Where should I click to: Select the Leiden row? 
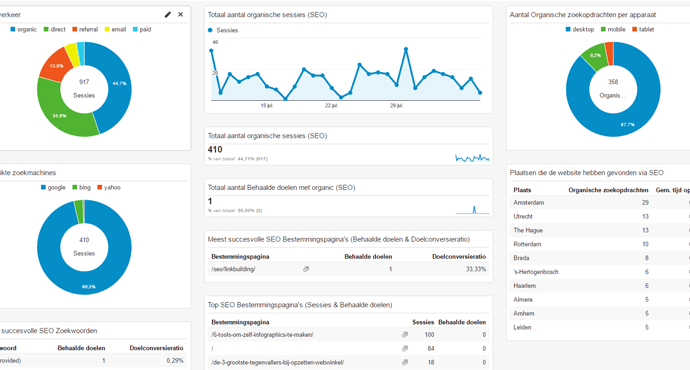[600, 327]
